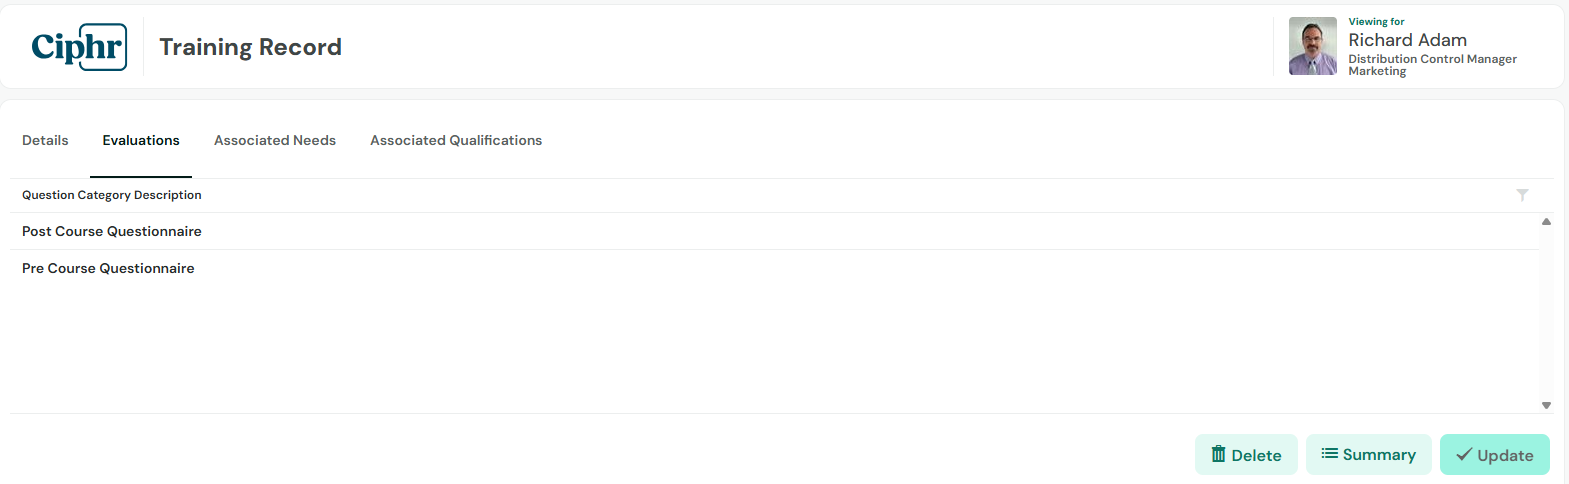Click the scroll up arrow
The width and height of the screenshot is (1569, 484).
[1546, 222]
